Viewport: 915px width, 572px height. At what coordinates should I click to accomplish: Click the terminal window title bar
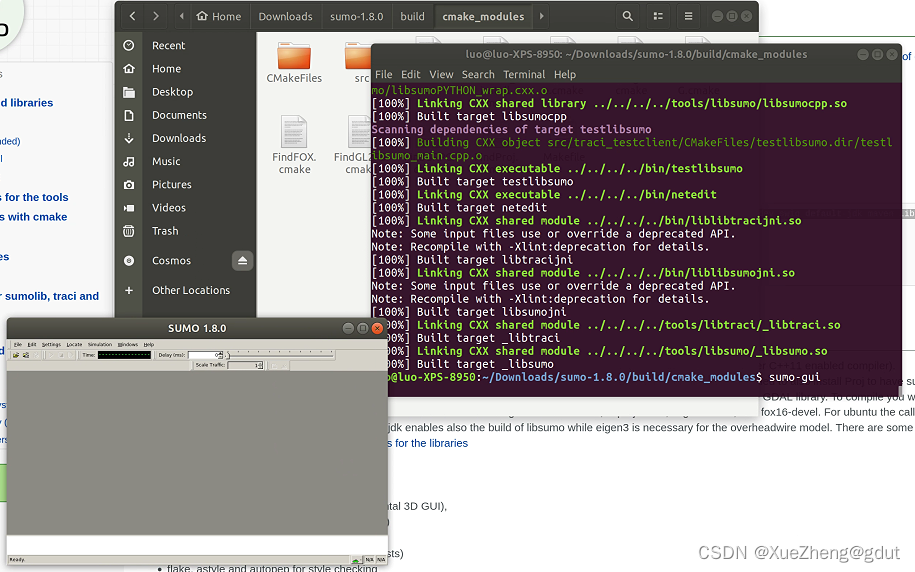(636, 54)
